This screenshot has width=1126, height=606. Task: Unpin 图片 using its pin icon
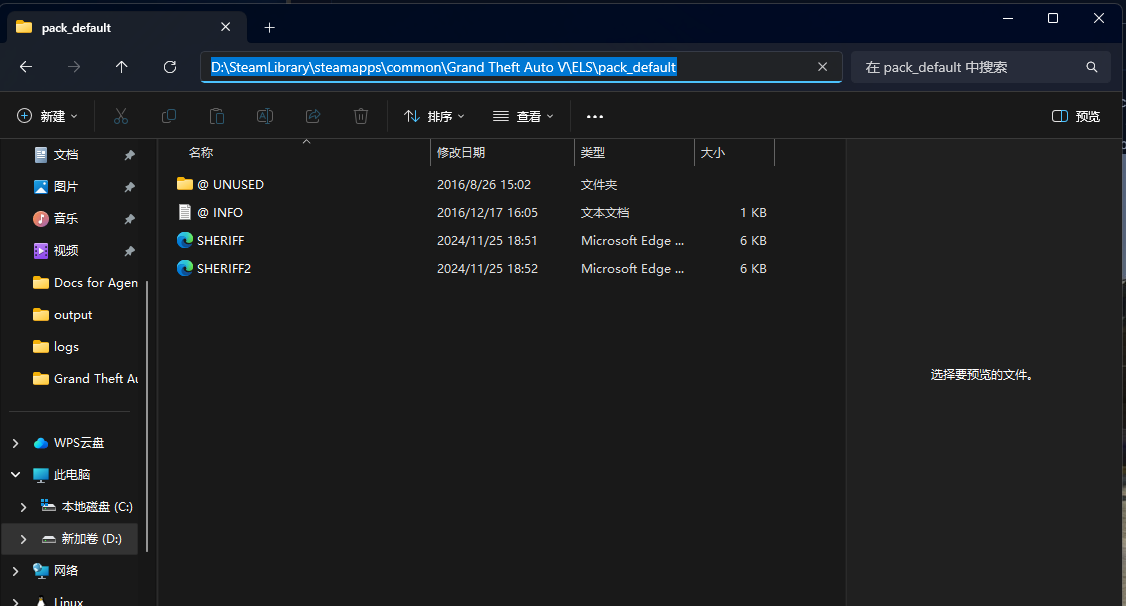[129, 187]
